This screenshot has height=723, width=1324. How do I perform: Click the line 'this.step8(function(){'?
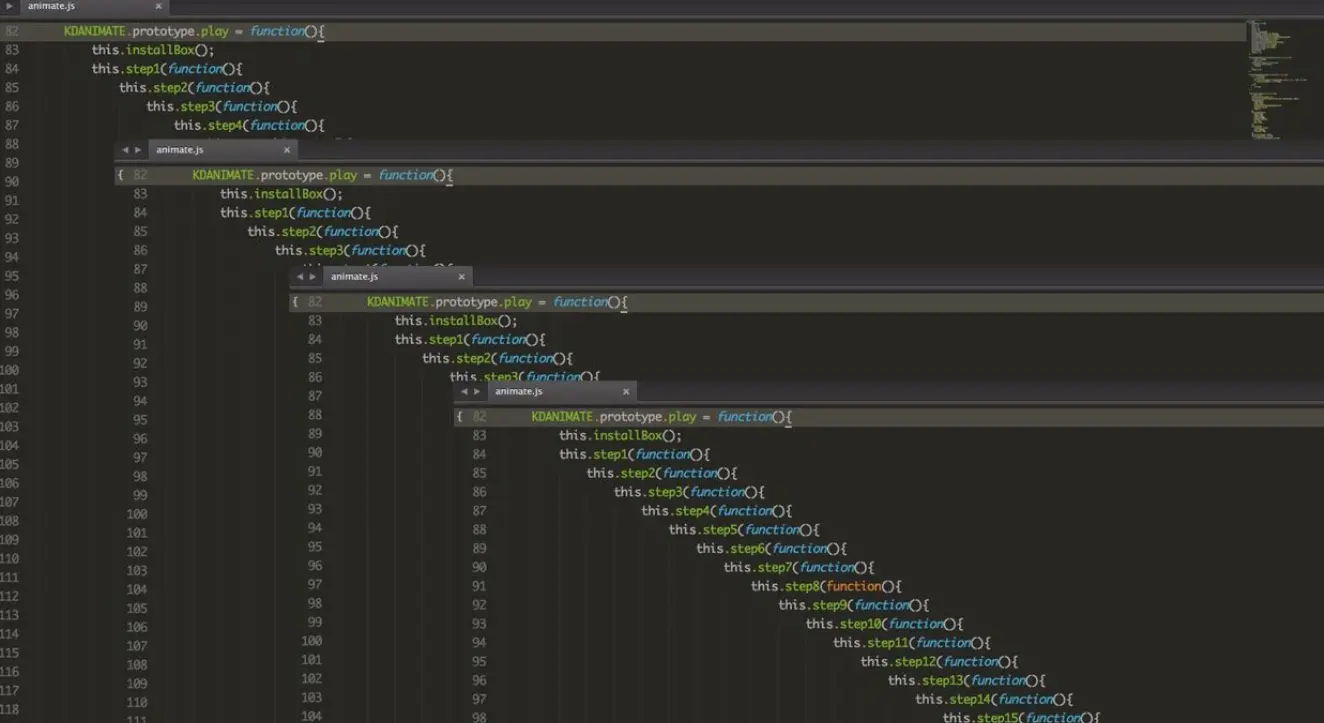826,586
